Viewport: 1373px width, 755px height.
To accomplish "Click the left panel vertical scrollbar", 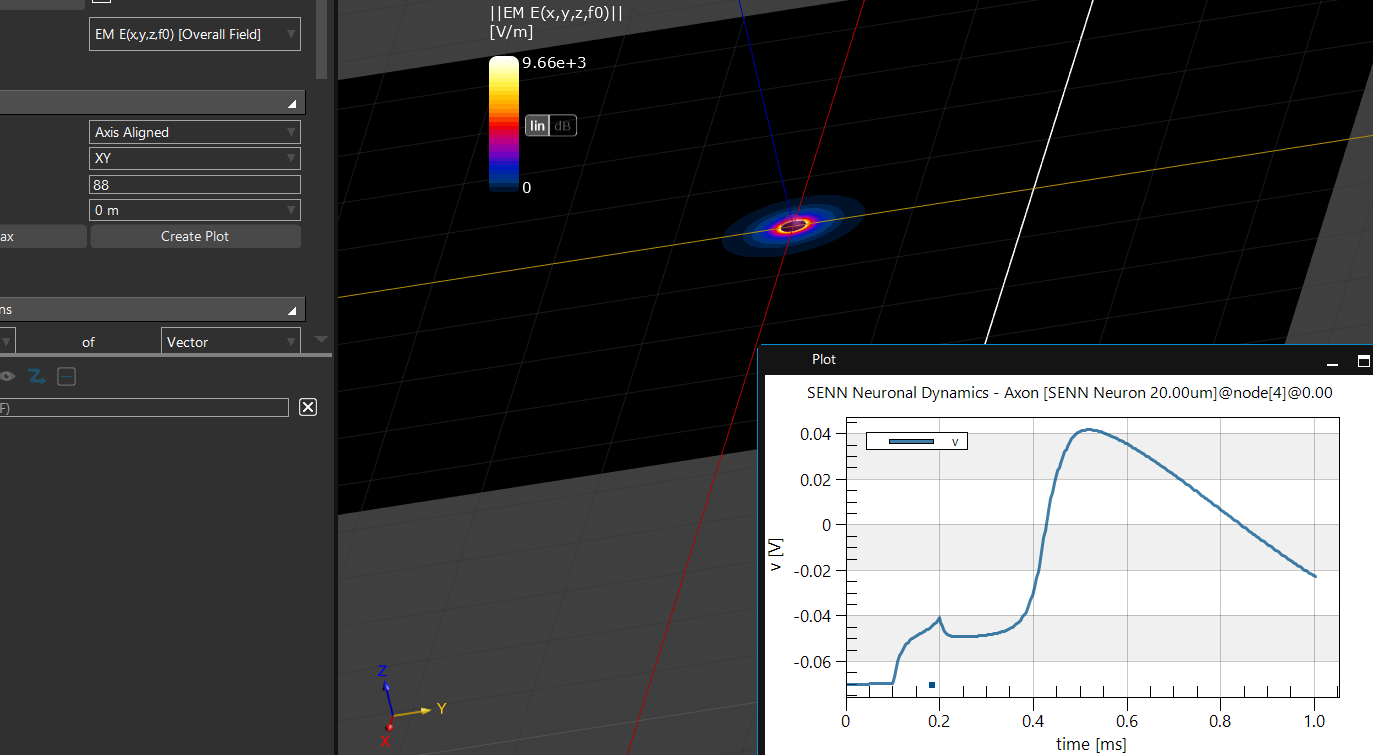I will [x=321, y=39].
